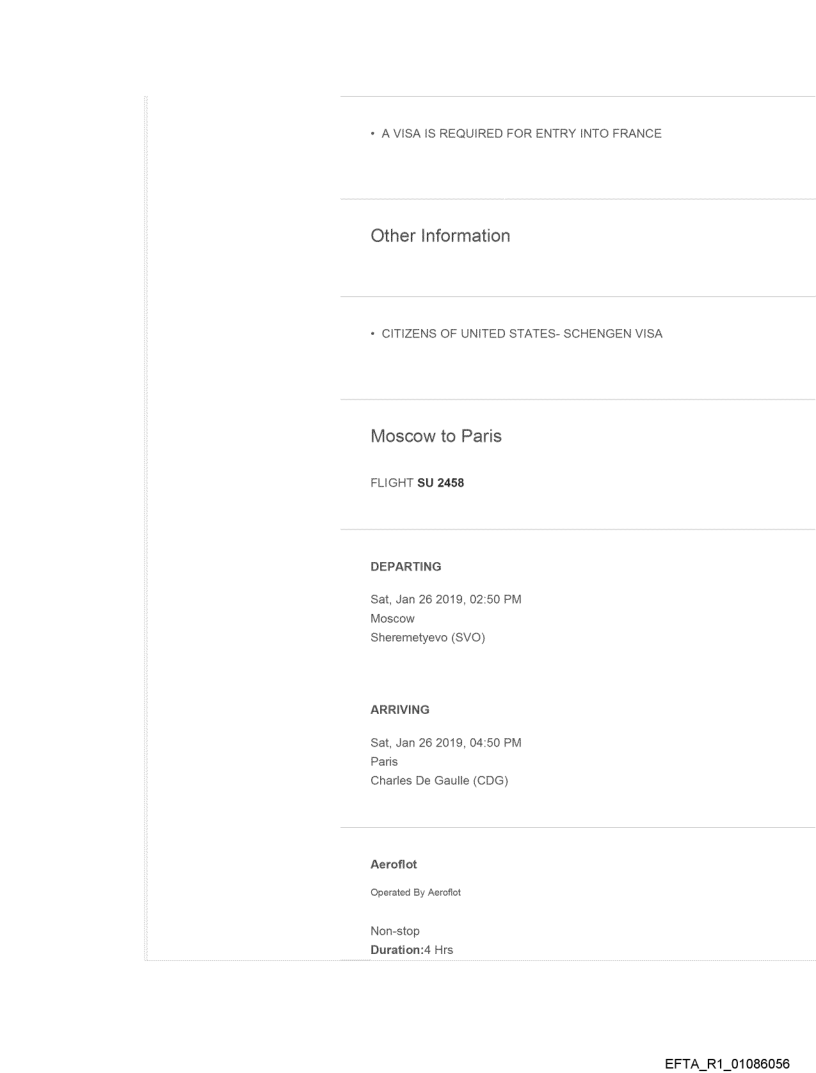Click the arrival city Paris line
The image size is (816, 1073).
click(384, 761)
